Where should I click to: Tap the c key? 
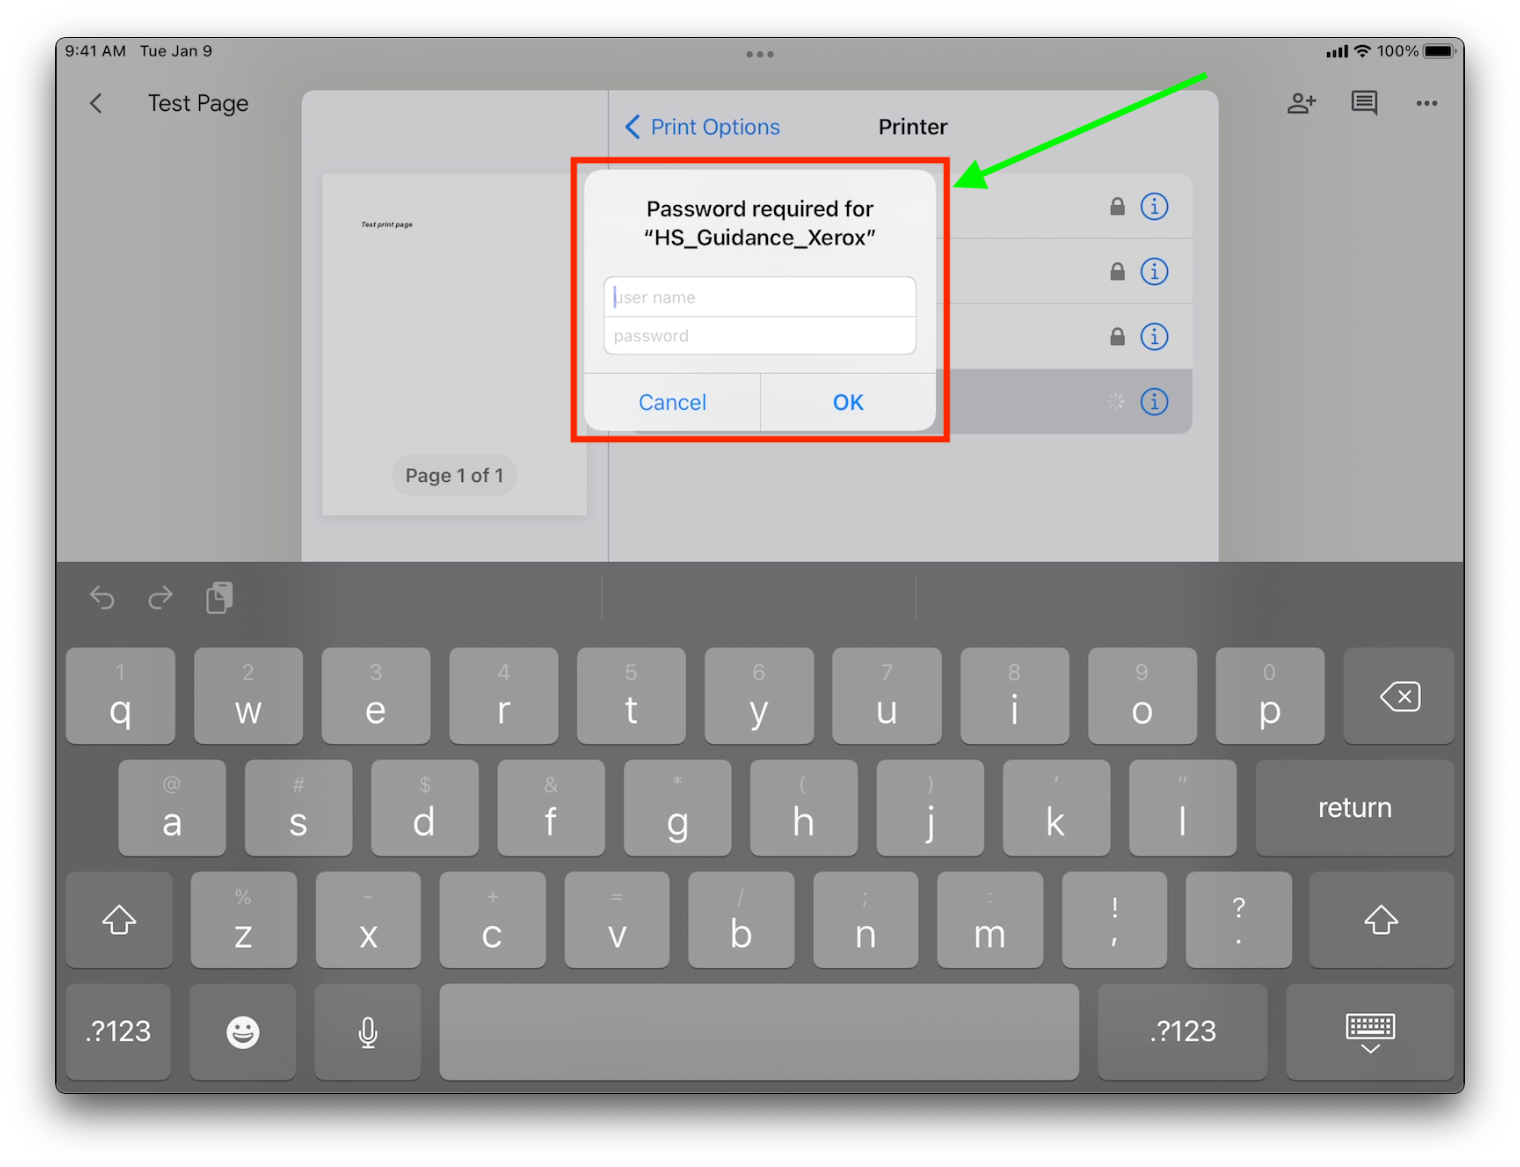pyautogui.click(x=492, y=920)
